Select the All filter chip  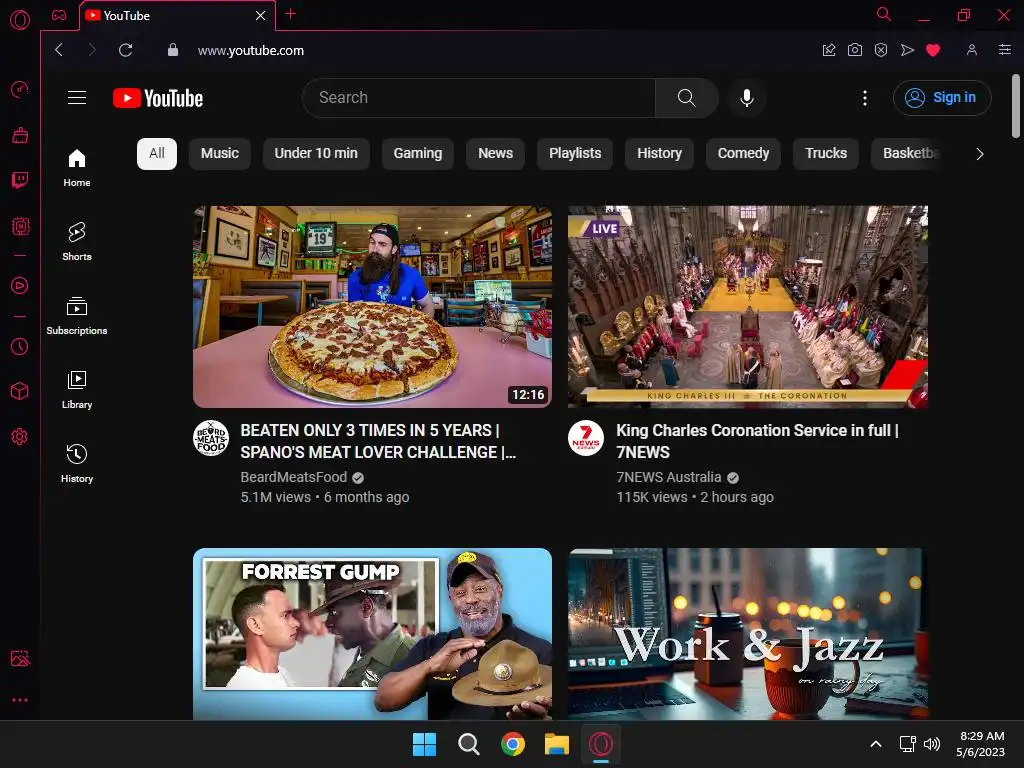tap(157, 153)
